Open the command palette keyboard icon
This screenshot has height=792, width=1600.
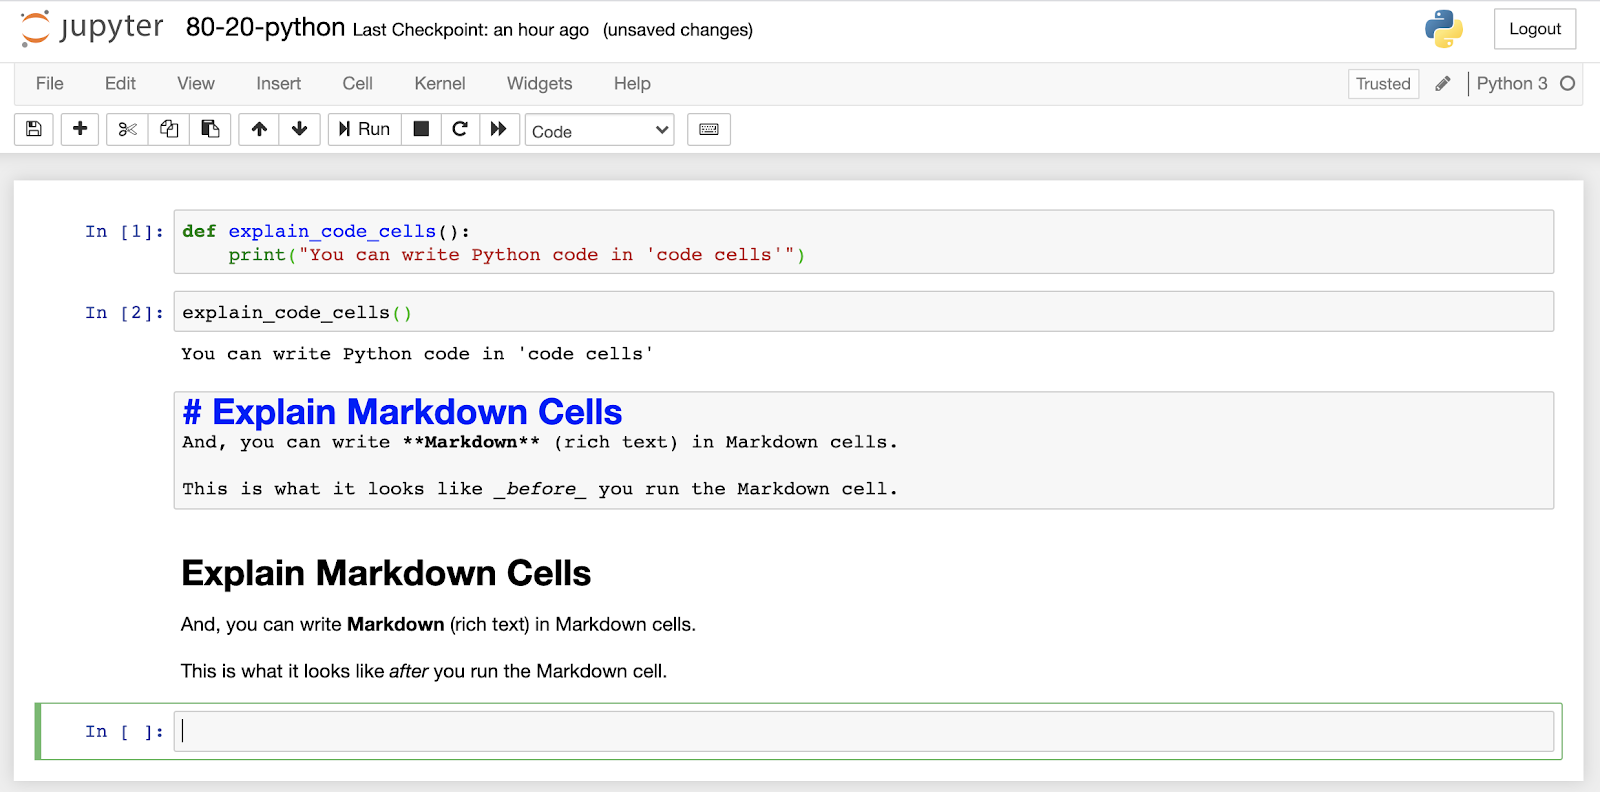click(709, 129)
